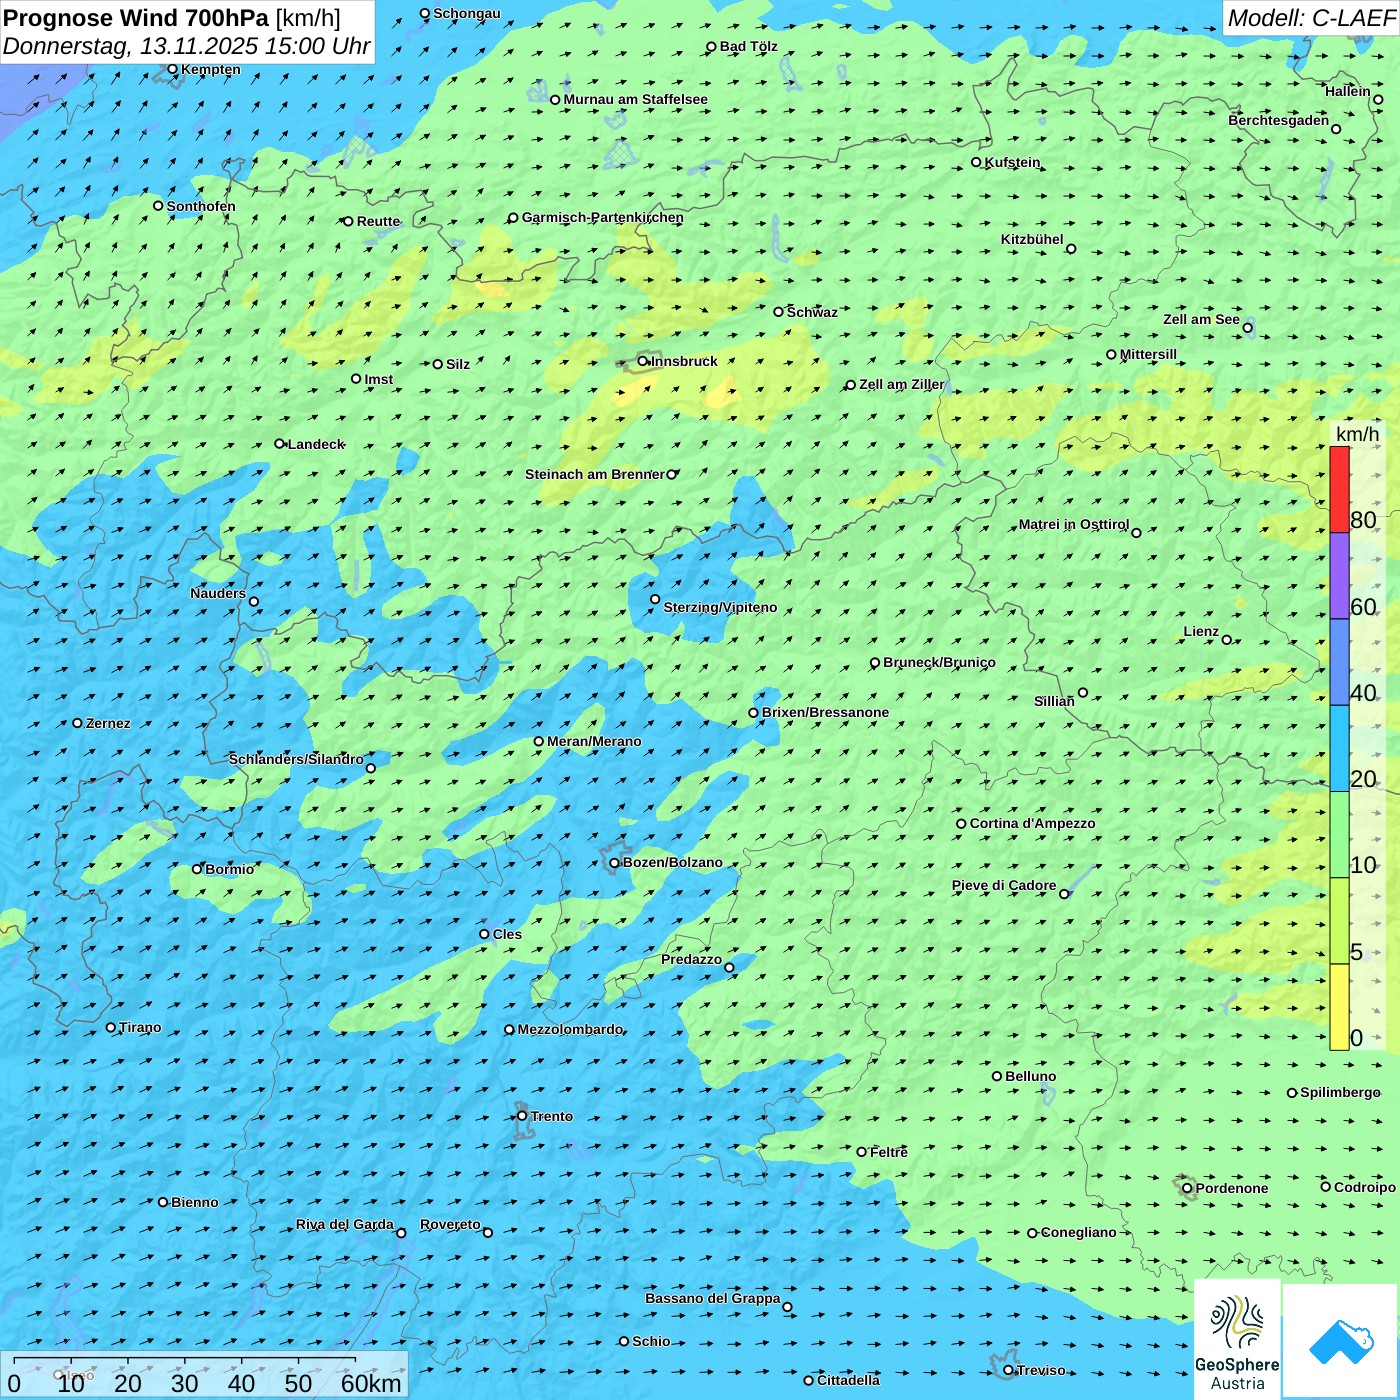Click the Garmisch-Partenkirchen label
Screen dimensions: 1400x1400
point(602,217)
